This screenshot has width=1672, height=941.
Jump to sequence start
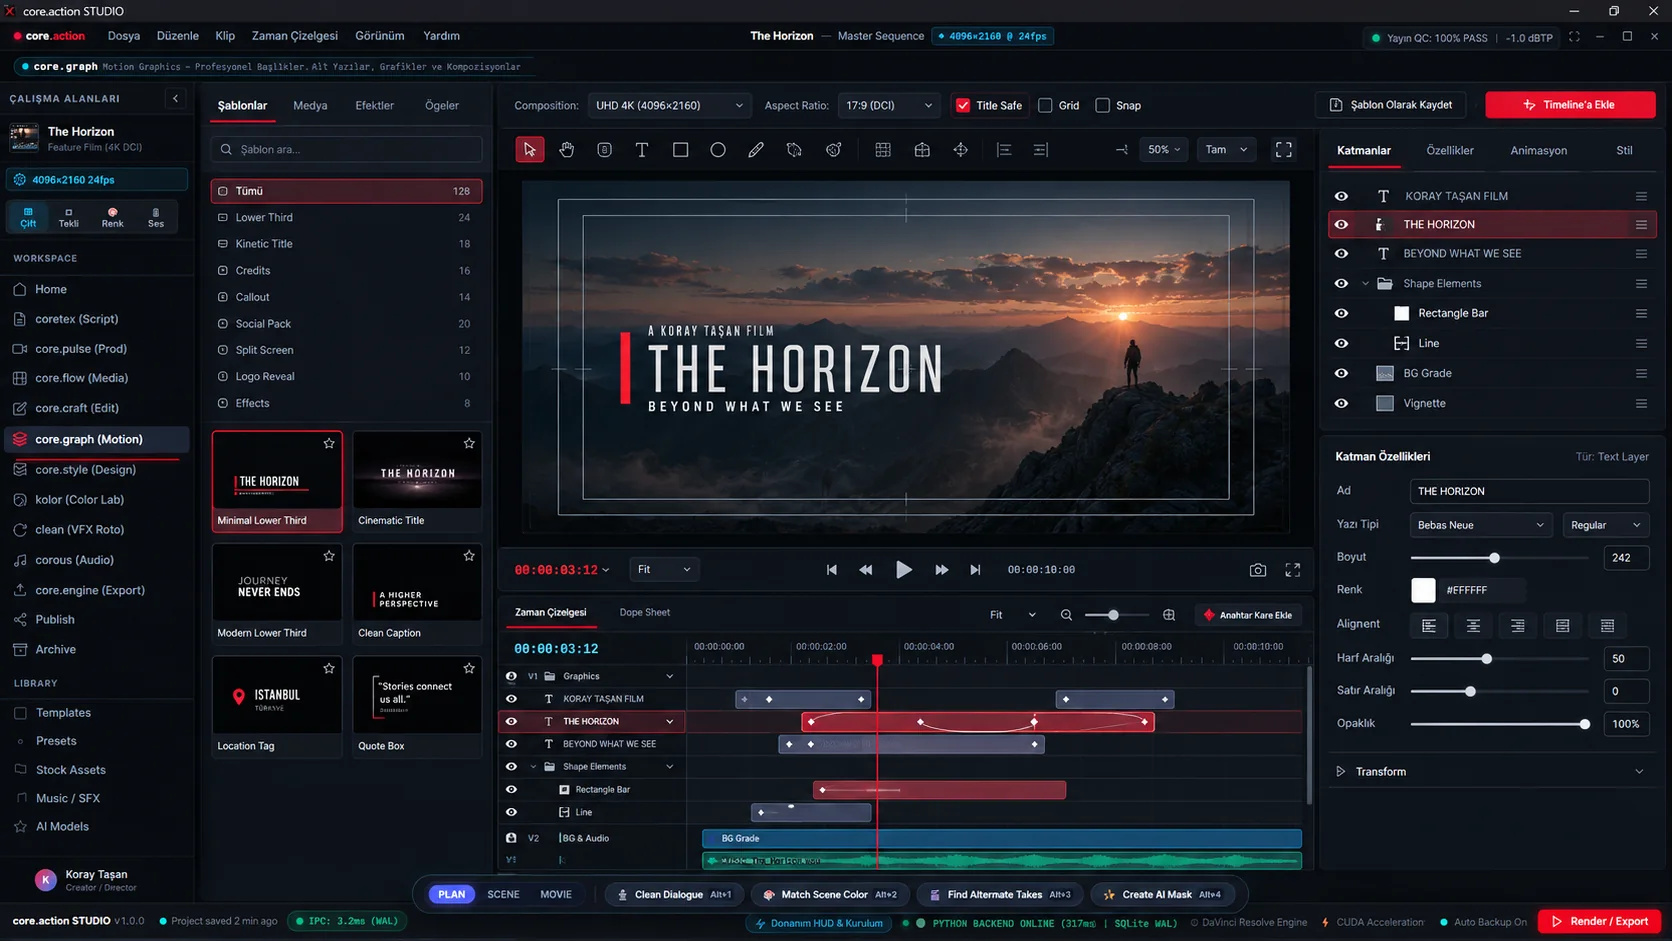(x=831, y=570)
